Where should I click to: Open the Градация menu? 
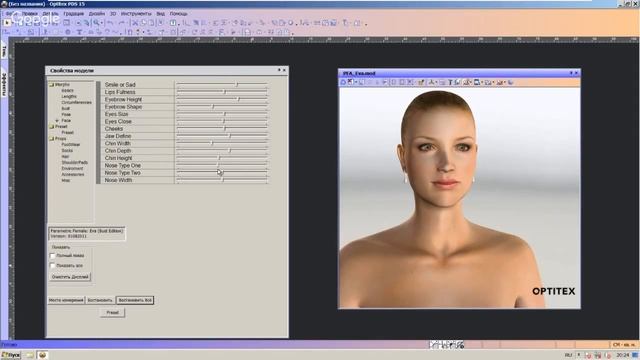tap(73, 13)
